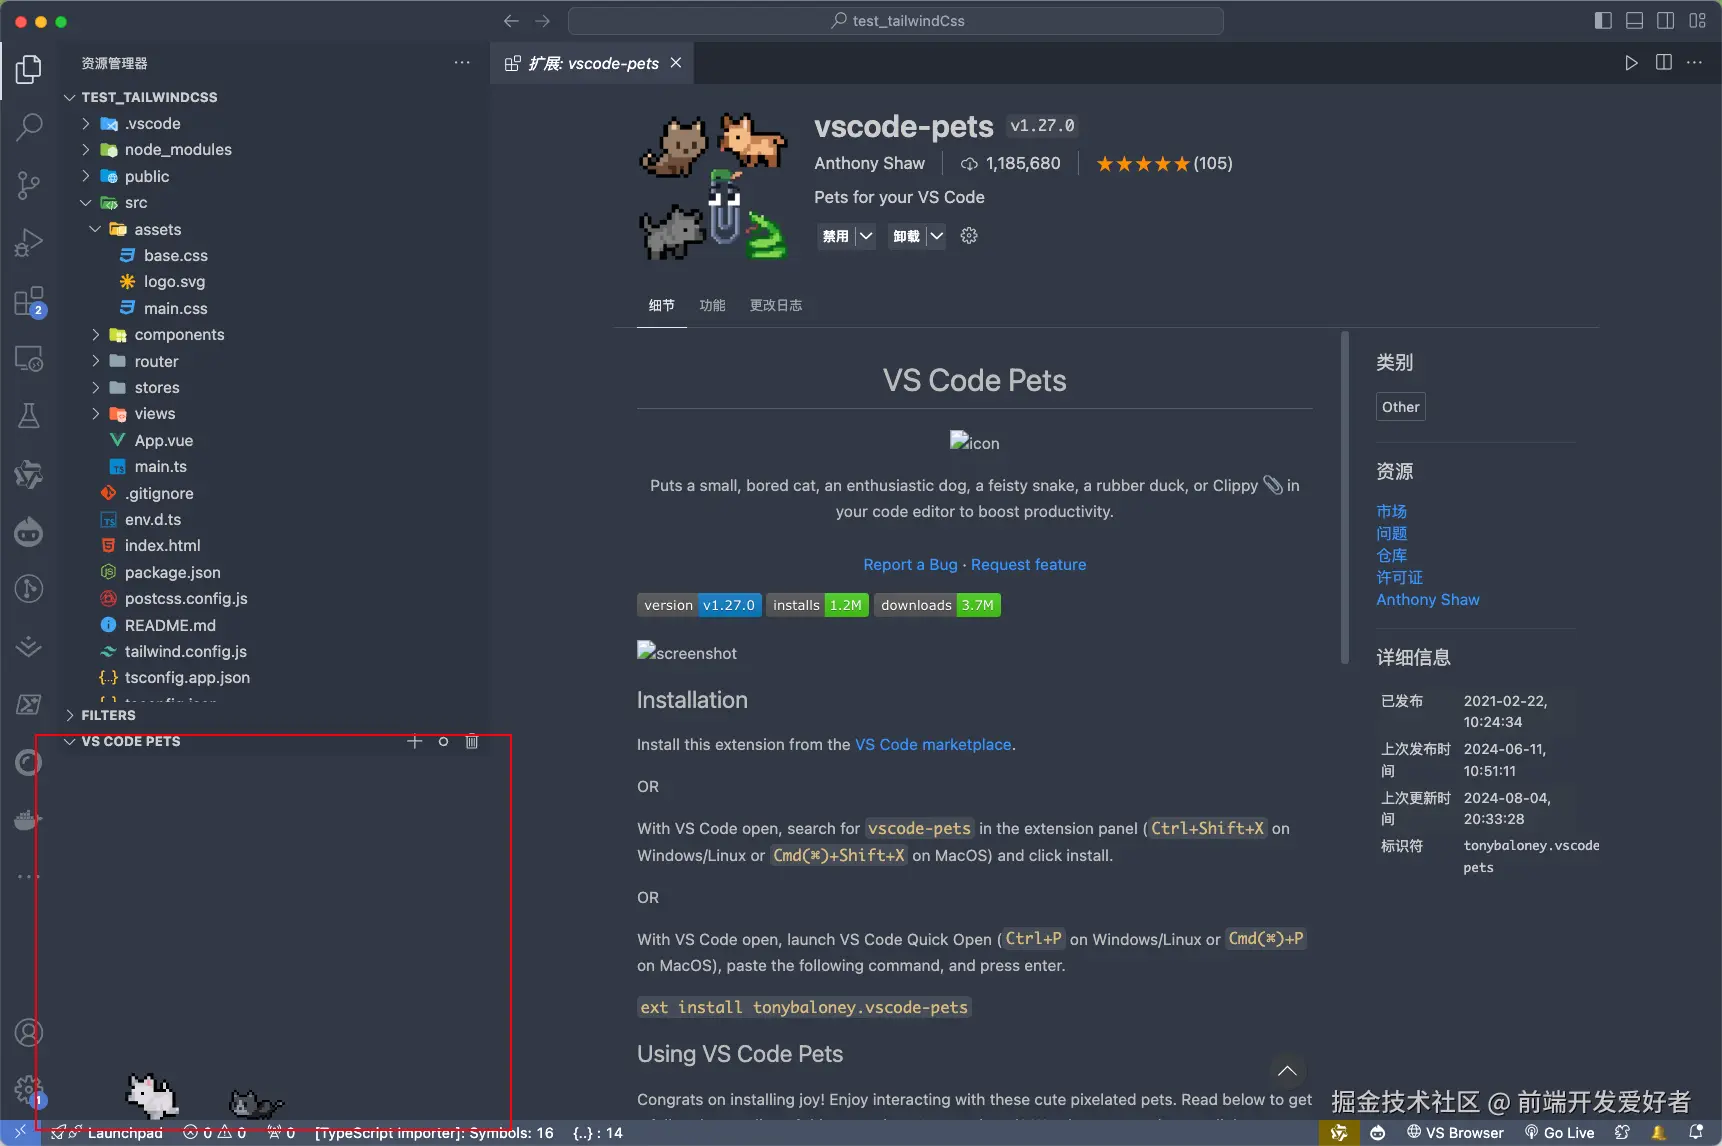Screen dimensions: 1722x1146
Task: Open the Docker whale view
Action: [29, 820]
